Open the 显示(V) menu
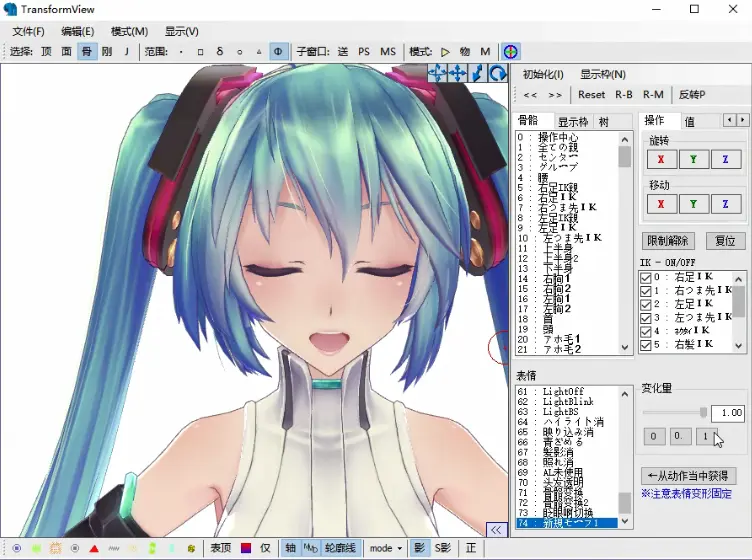Screen dimensions: 752x560 [x=182, y=32]
